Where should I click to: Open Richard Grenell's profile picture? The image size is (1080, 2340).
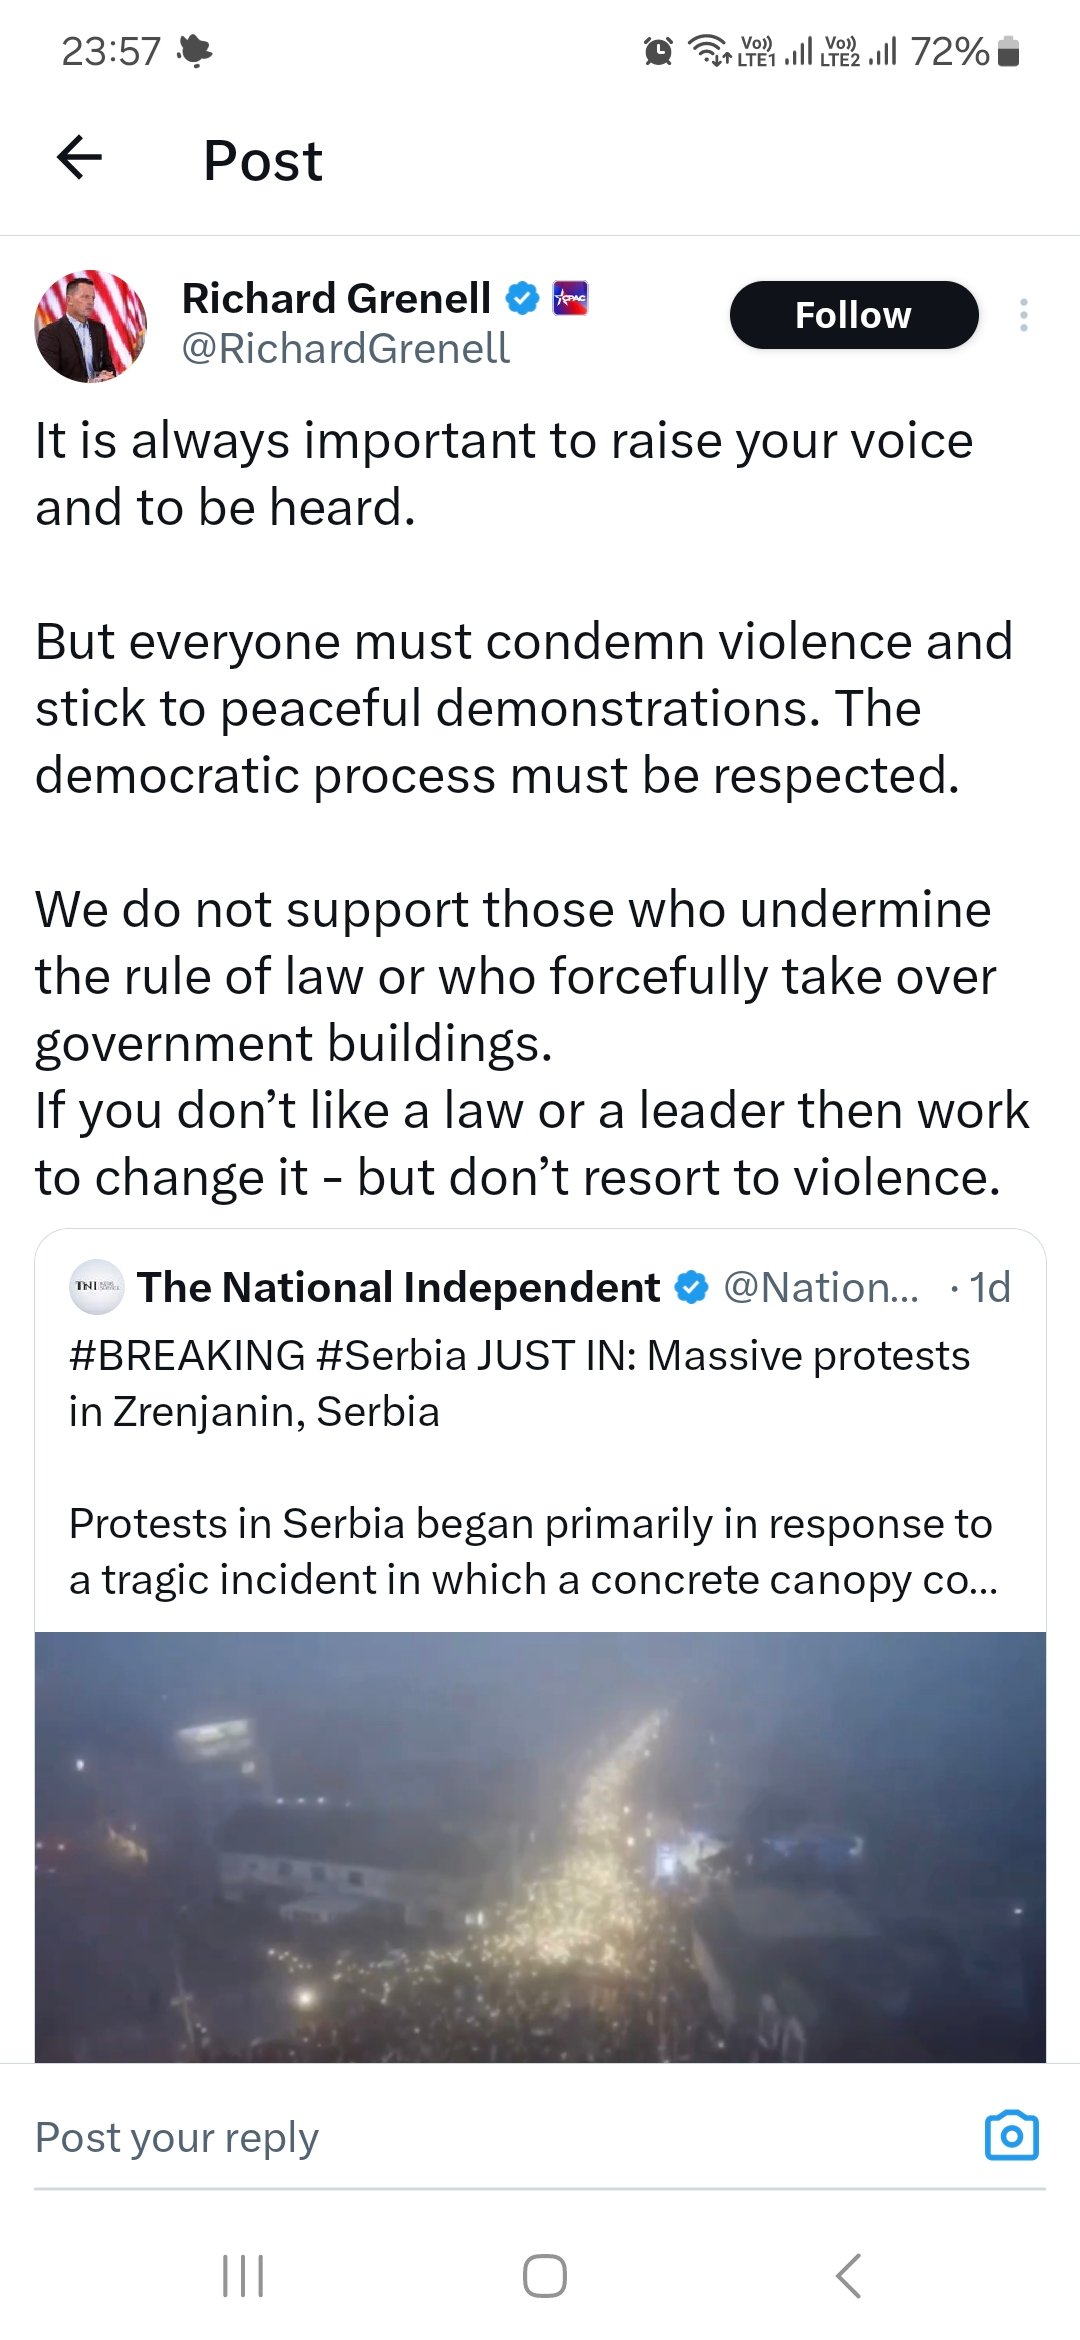[91, 326]
